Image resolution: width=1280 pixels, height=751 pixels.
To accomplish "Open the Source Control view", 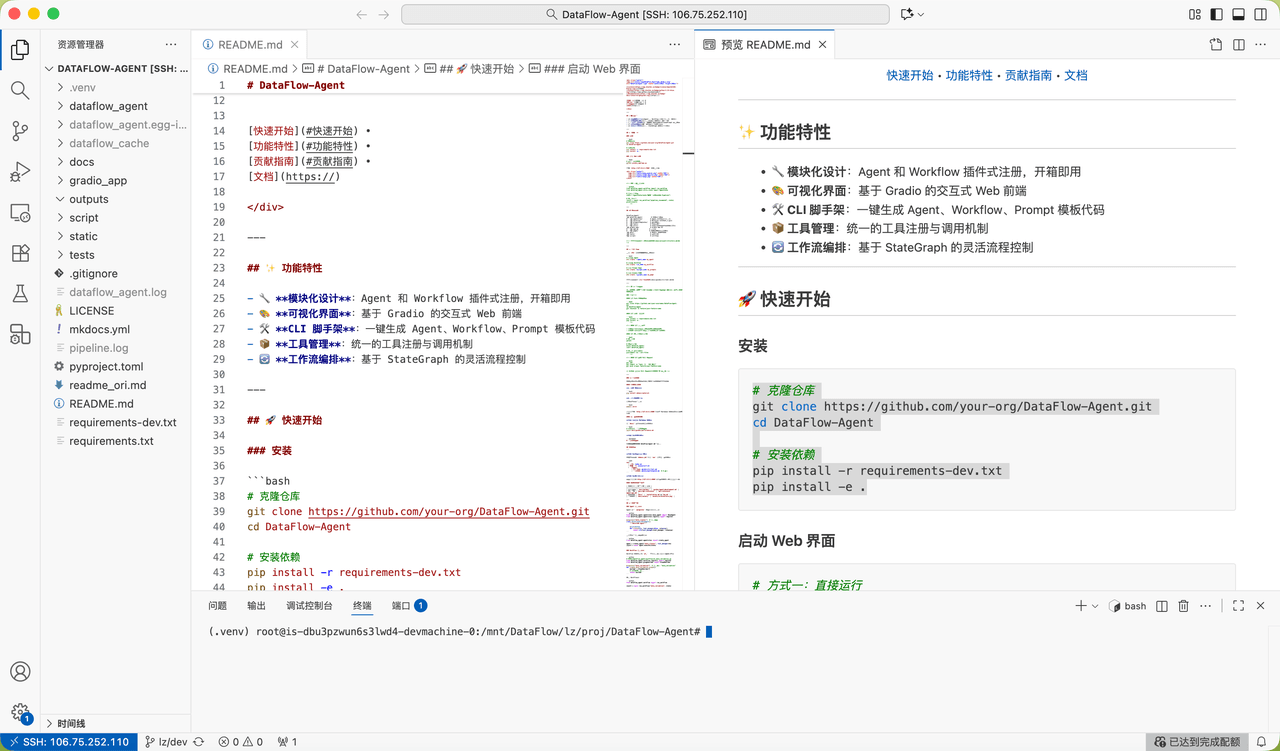I will (20, 131).
